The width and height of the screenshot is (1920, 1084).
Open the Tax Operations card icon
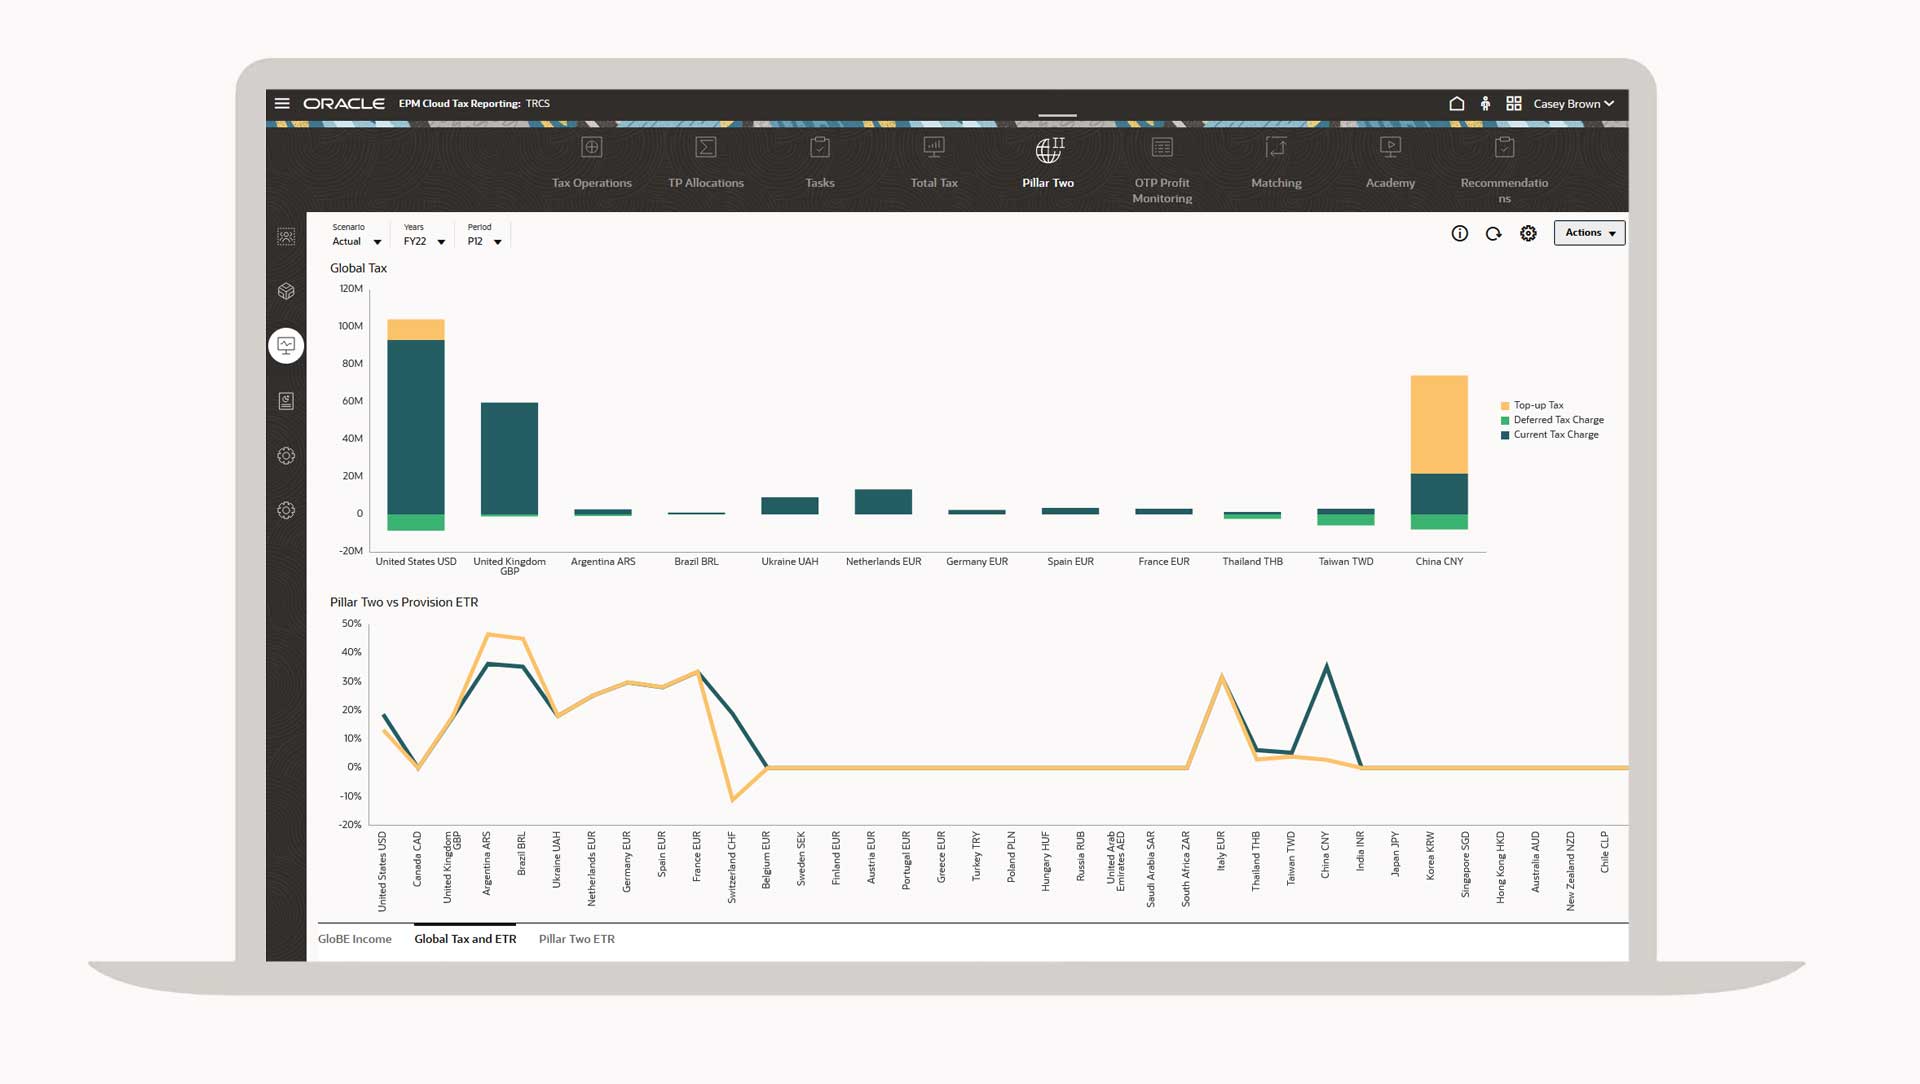pos(591,148)
